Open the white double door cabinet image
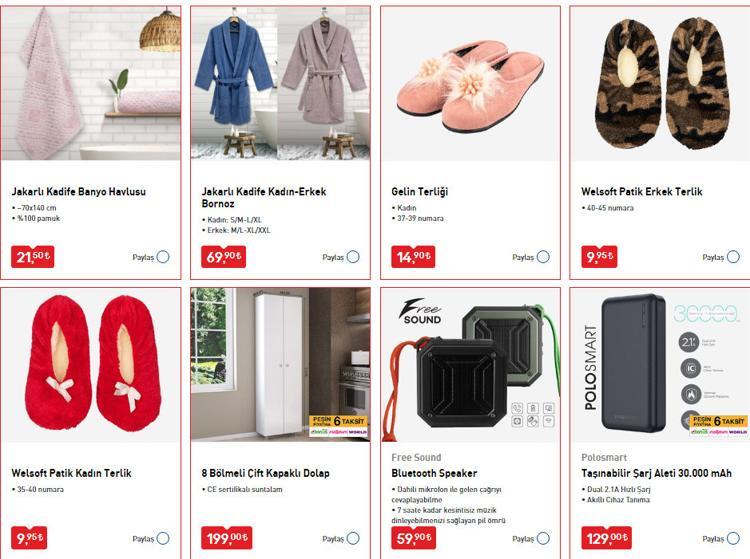750x559 pixels. click(x=280, y=364)
